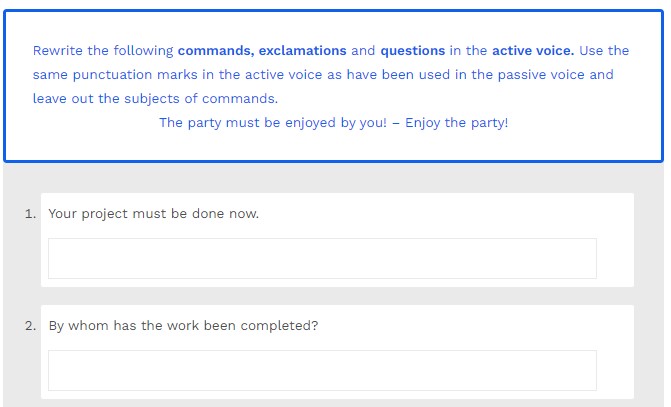Click the bold phrase "active voice."
The height and width of the screenshot is (407, 671).
[533, 50]
